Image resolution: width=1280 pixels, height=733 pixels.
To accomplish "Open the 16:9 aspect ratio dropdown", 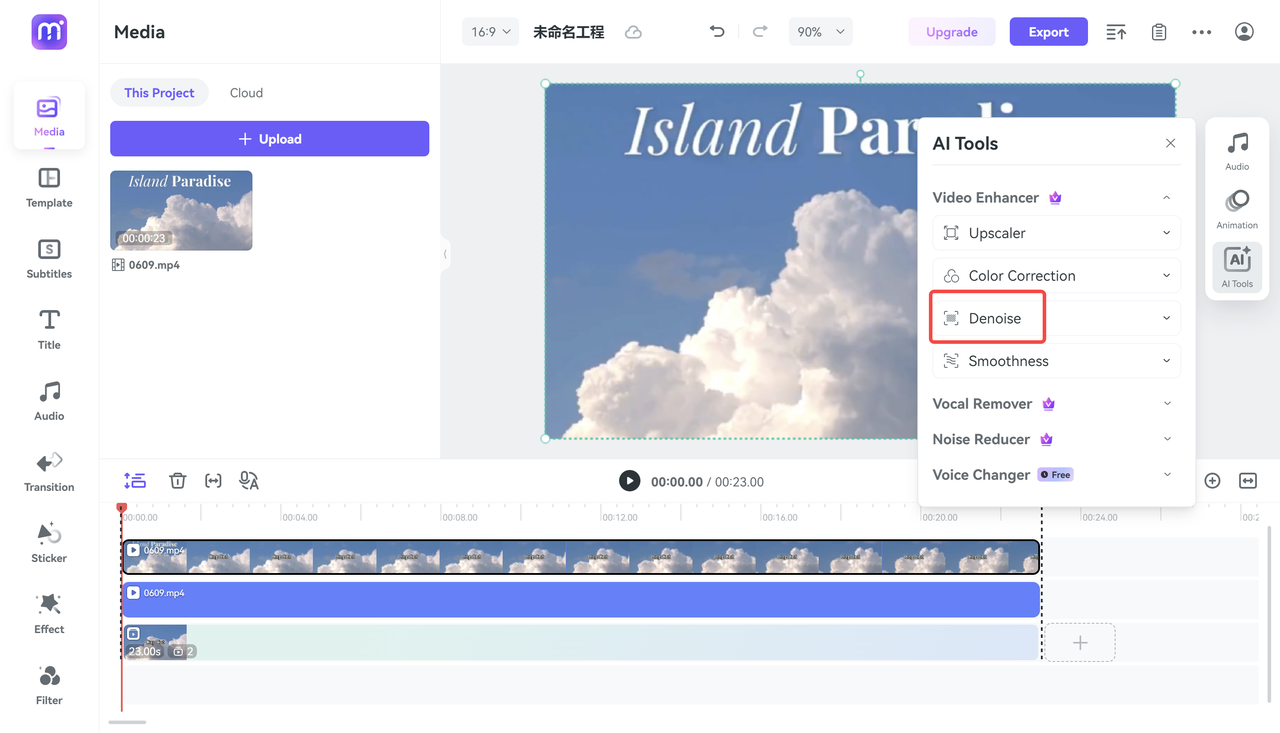I will [490, 31].
